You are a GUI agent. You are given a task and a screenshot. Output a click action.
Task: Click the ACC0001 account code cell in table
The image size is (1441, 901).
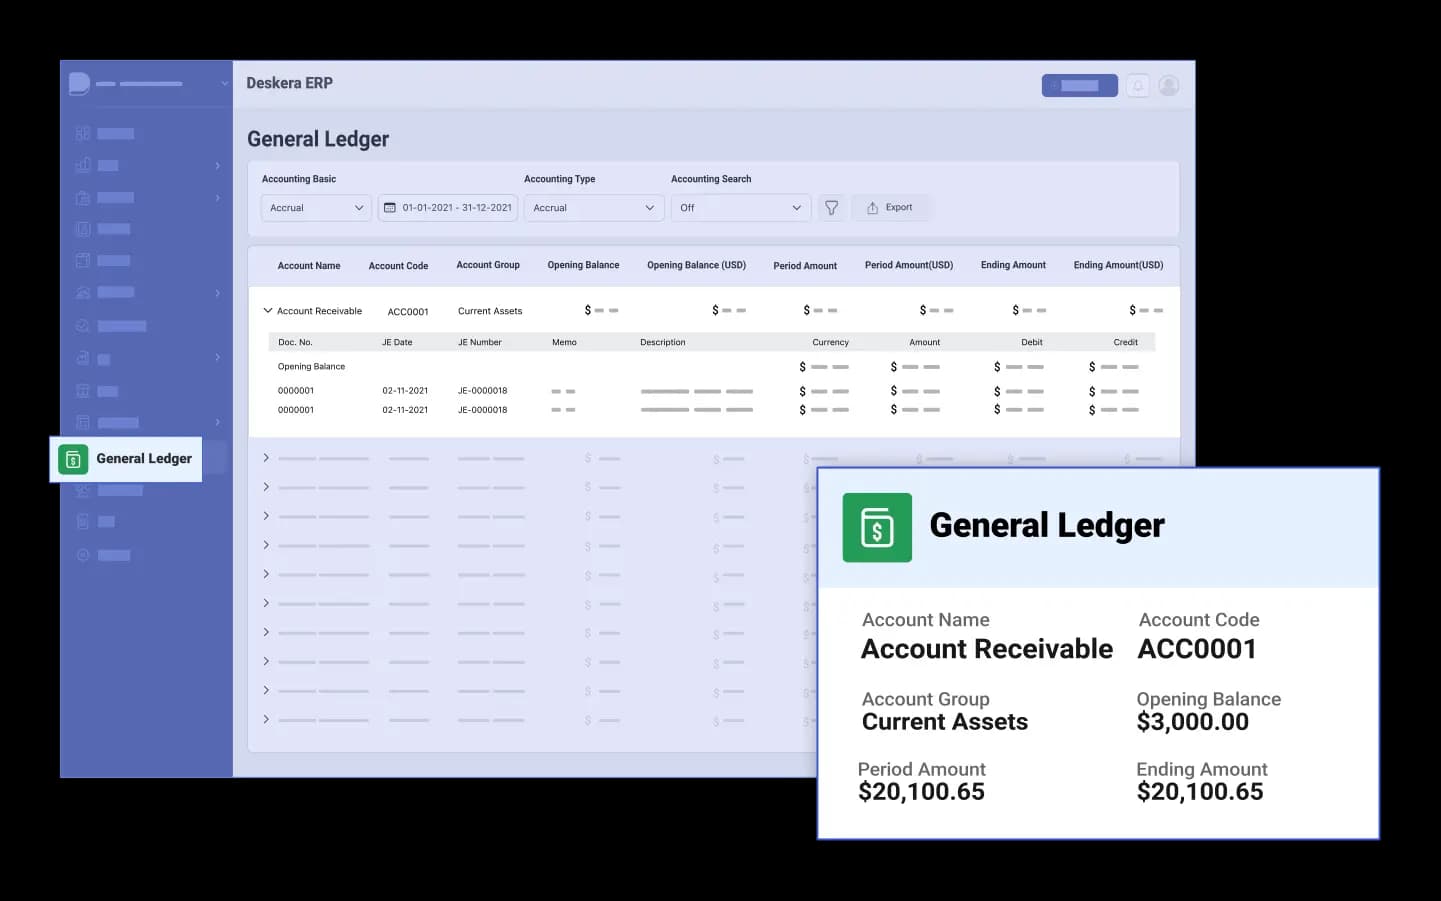408,312
